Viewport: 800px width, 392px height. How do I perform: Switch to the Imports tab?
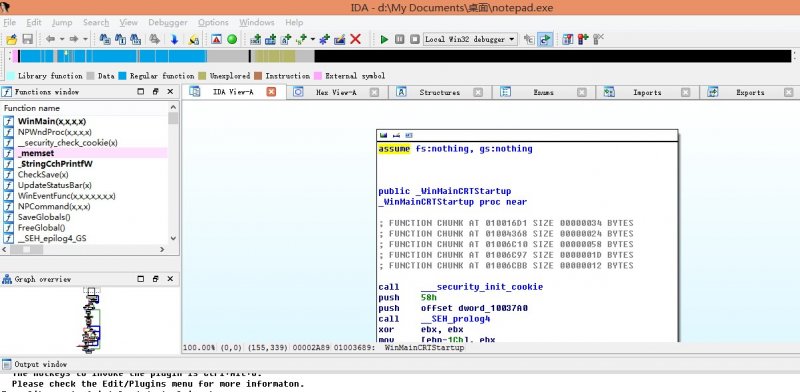point(647,92)
